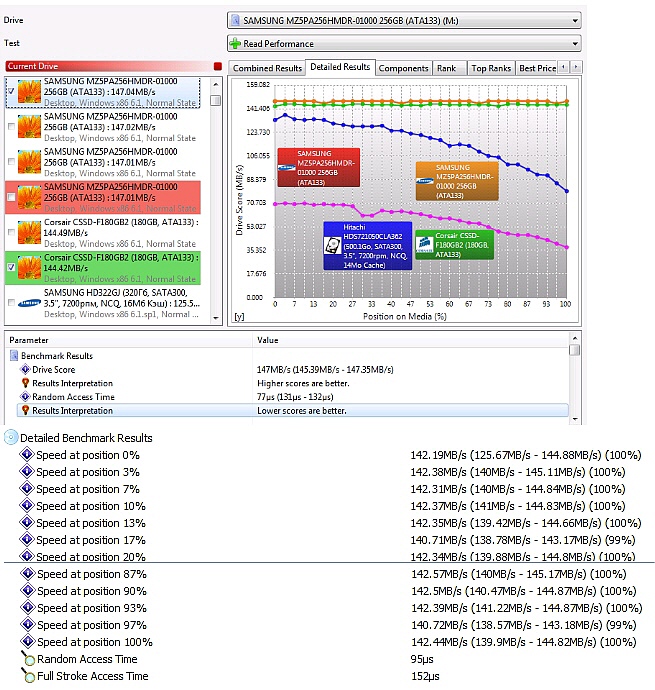The image size is (655, 690).
Task: Click flower thumbnail of green Corsair 144.42MB/s entry
Action: 29,268
